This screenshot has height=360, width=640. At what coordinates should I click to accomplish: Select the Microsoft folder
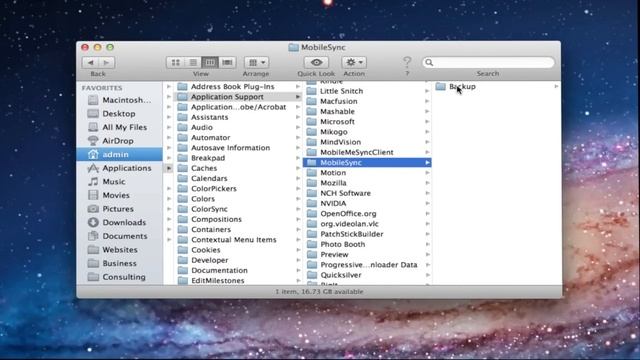(367, 122)
